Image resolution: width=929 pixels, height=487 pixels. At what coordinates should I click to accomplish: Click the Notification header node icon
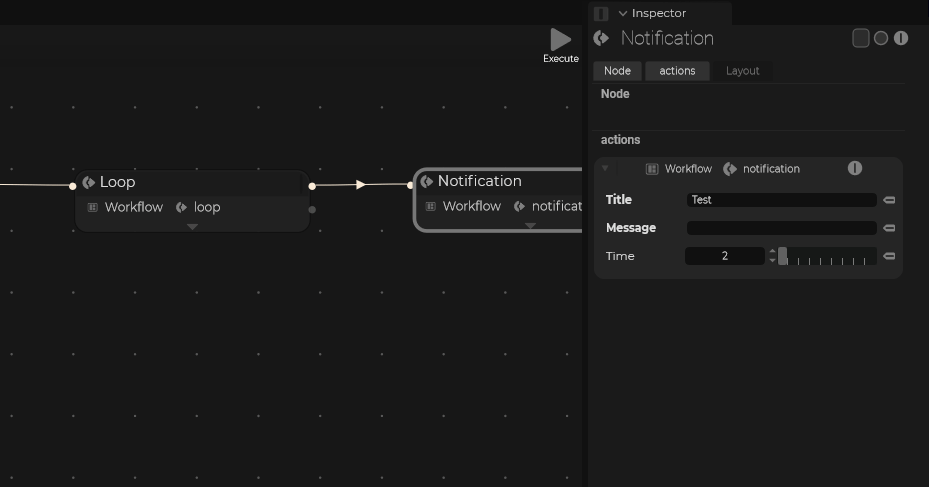(601, 38)
